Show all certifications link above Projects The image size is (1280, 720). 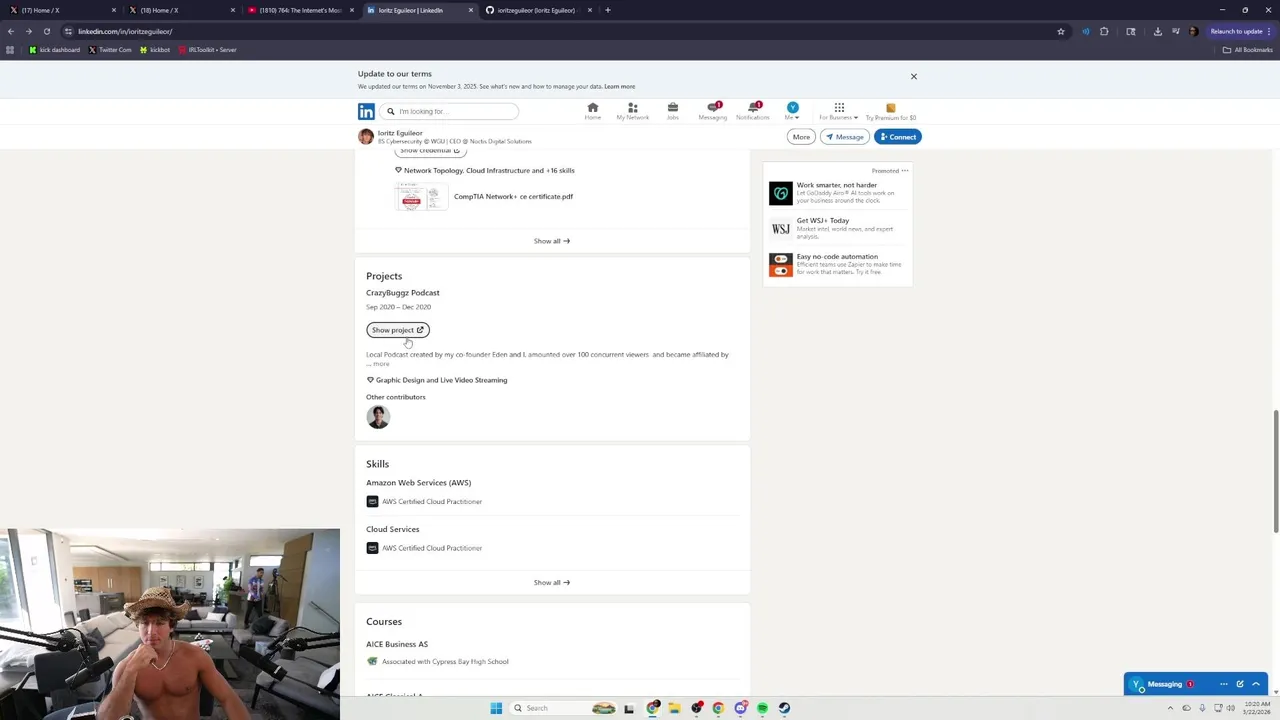(552, 241)
